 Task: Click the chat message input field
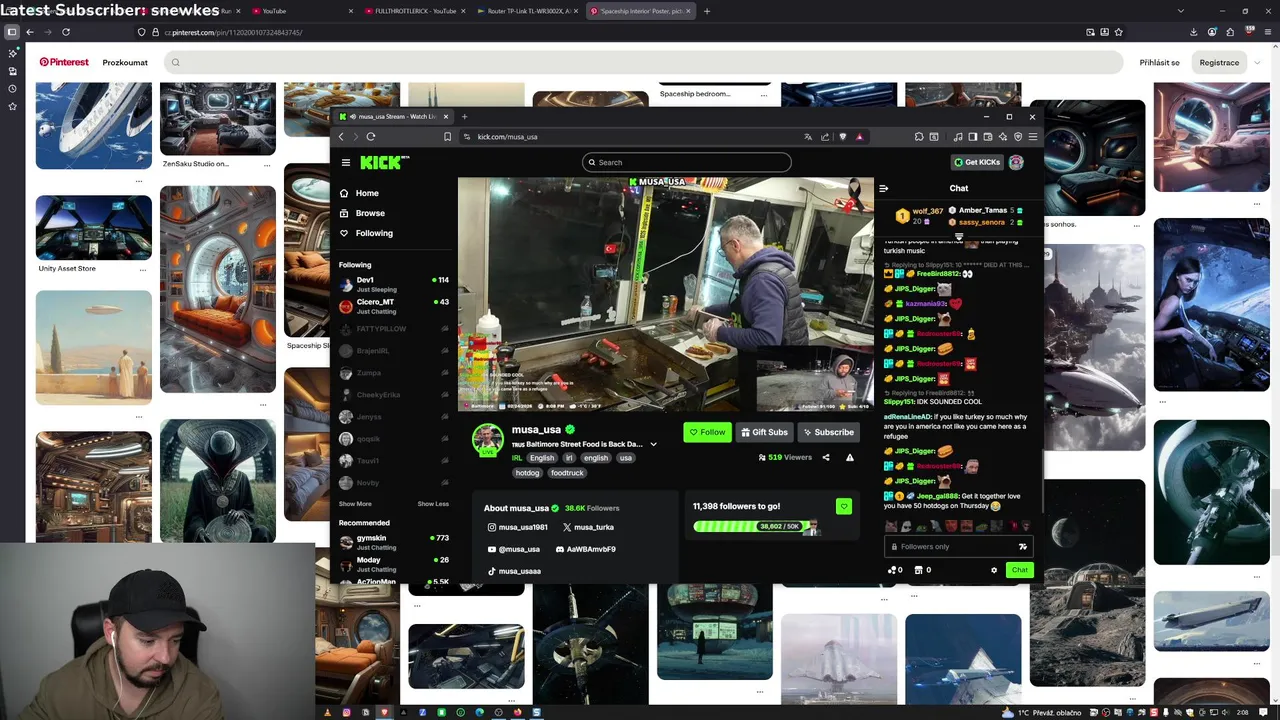click(957, 547)
